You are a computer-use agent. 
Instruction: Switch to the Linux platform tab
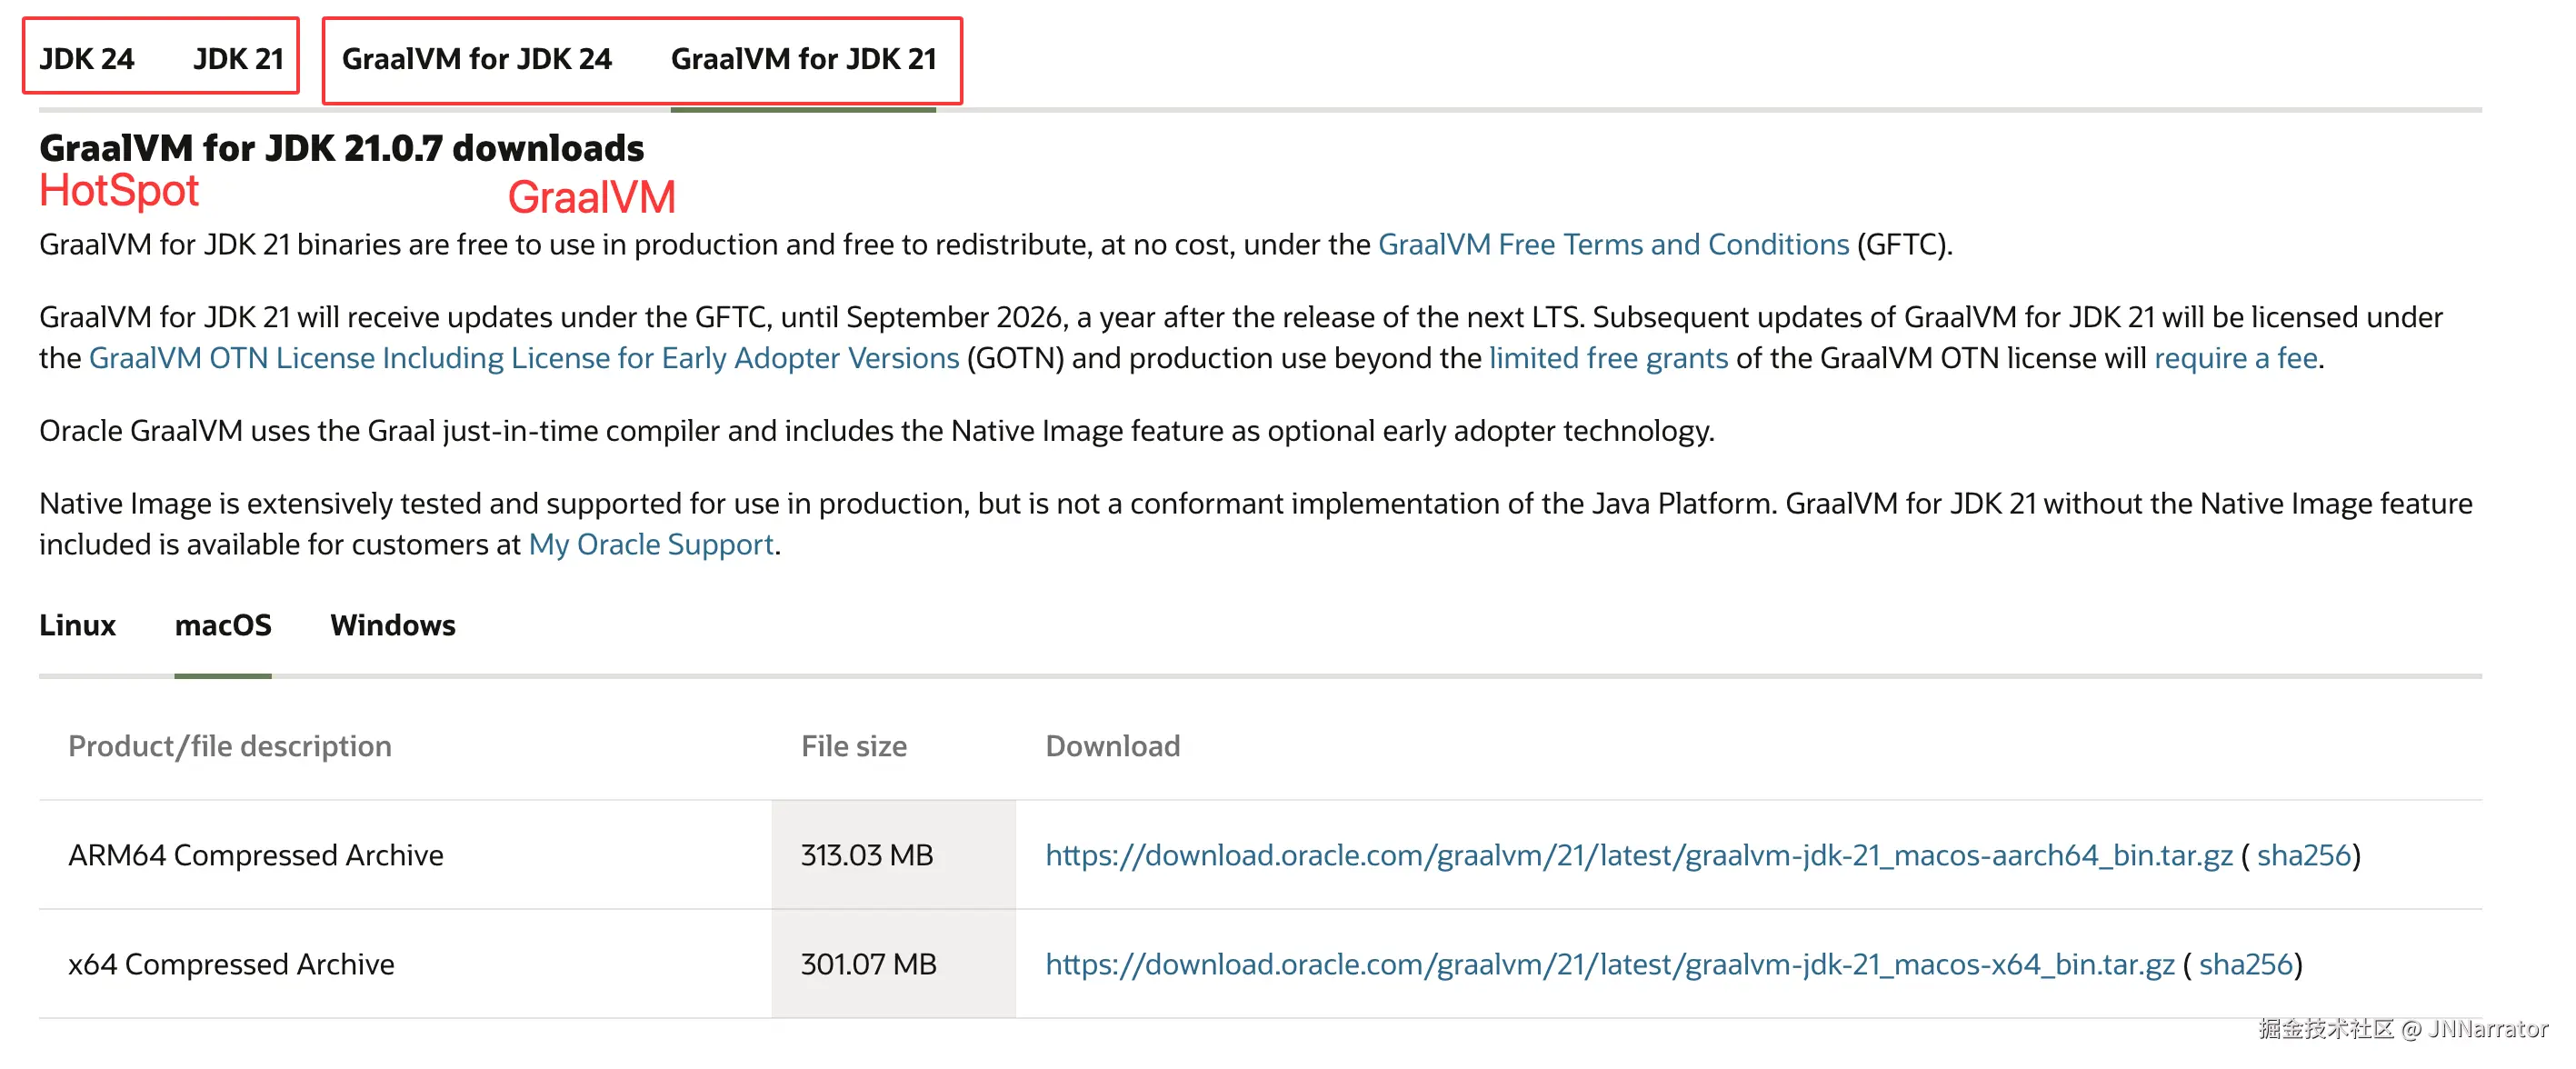click(x=77, y=625)
